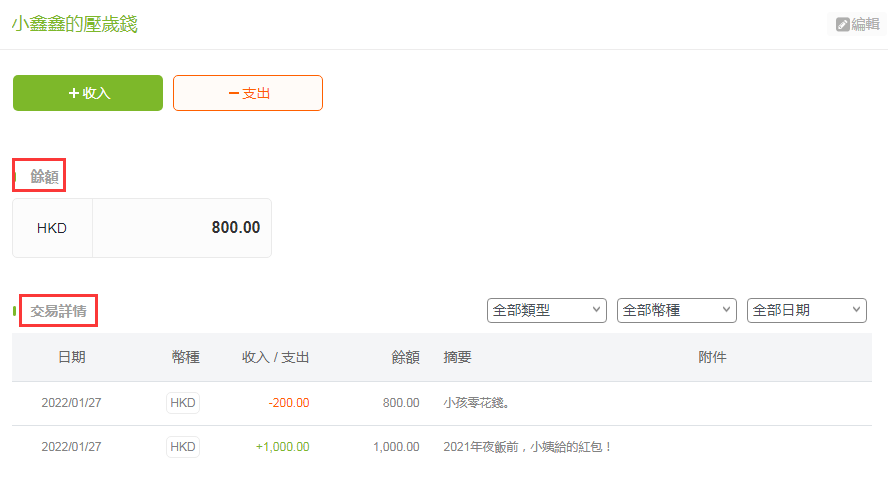Click the 800.00 HKD balance box
This screenshot has width=888, height=483.
point(142,228)
